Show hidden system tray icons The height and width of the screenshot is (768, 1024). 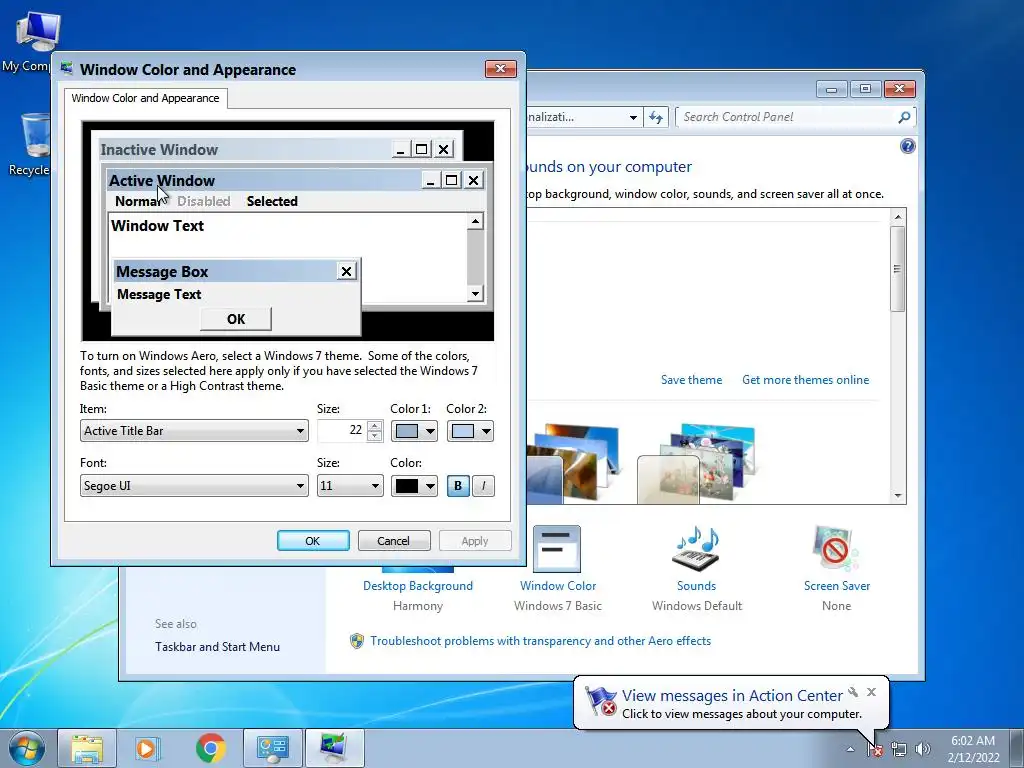pyautogui.click(x=850, y=749)
